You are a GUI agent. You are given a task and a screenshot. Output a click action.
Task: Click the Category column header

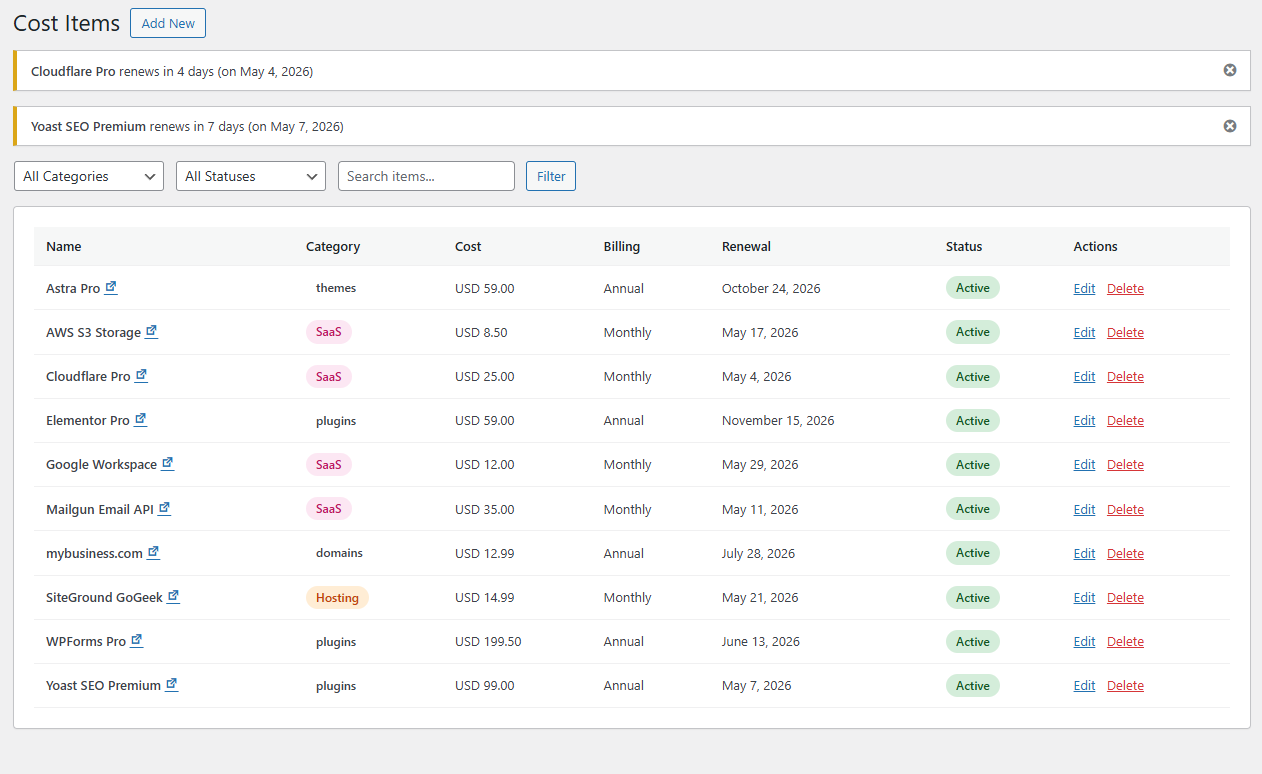pyautogui.click(x=333, y=246)
